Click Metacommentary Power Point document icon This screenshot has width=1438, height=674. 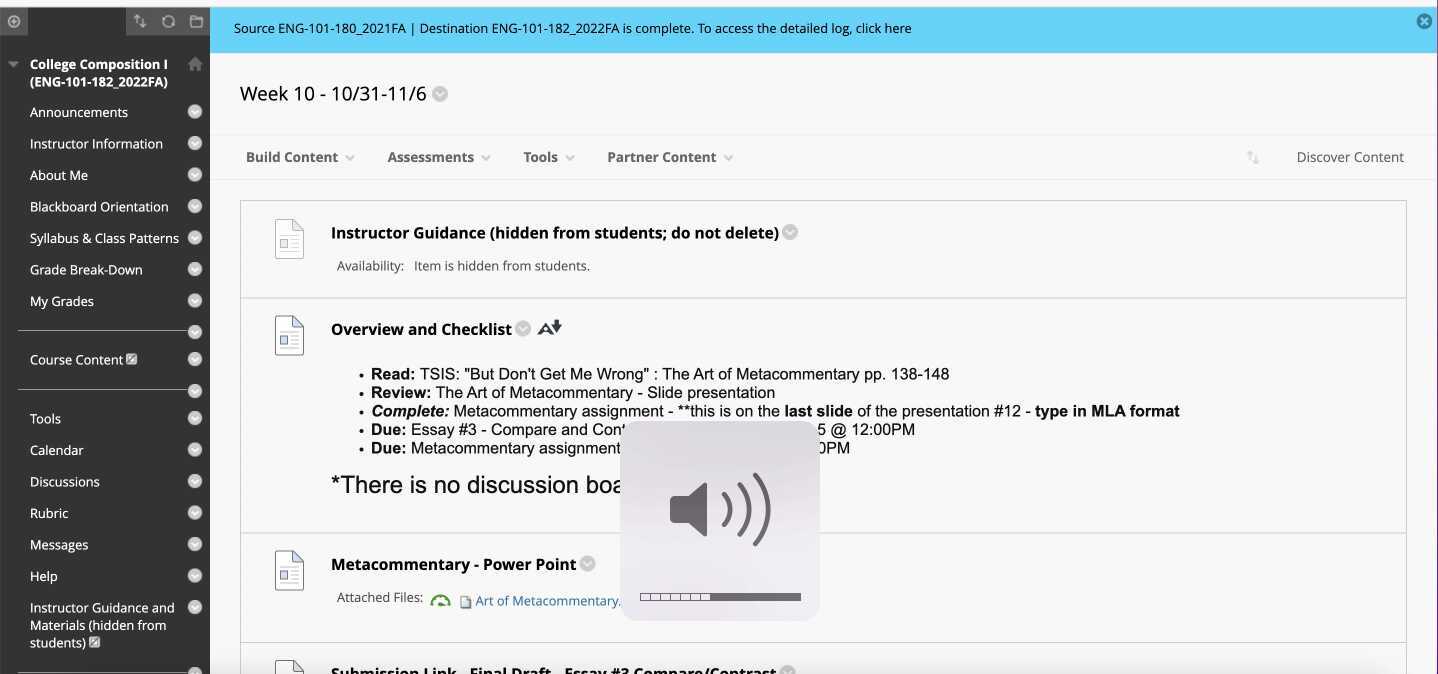tap(289, 571)
